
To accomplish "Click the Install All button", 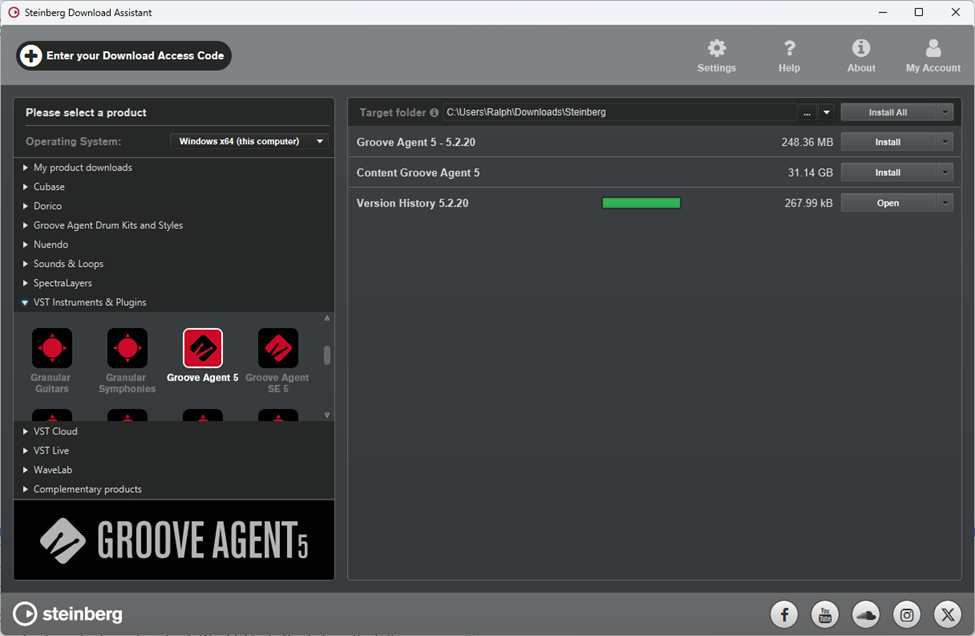I will (888, 112).
